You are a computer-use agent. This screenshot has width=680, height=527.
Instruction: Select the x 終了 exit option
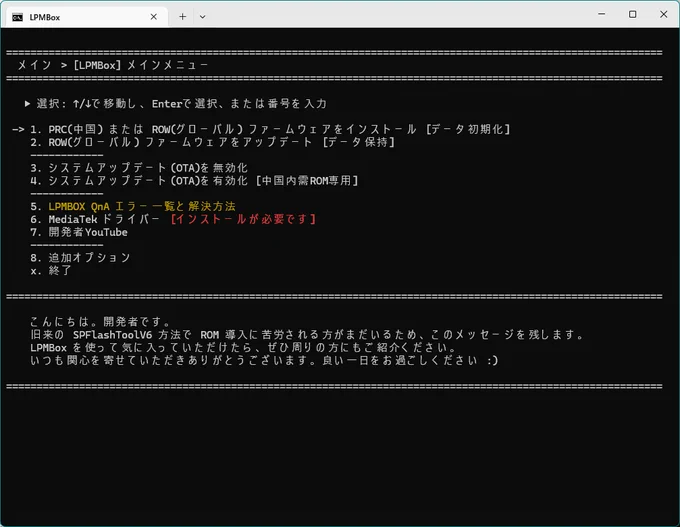tap(51, 271)
